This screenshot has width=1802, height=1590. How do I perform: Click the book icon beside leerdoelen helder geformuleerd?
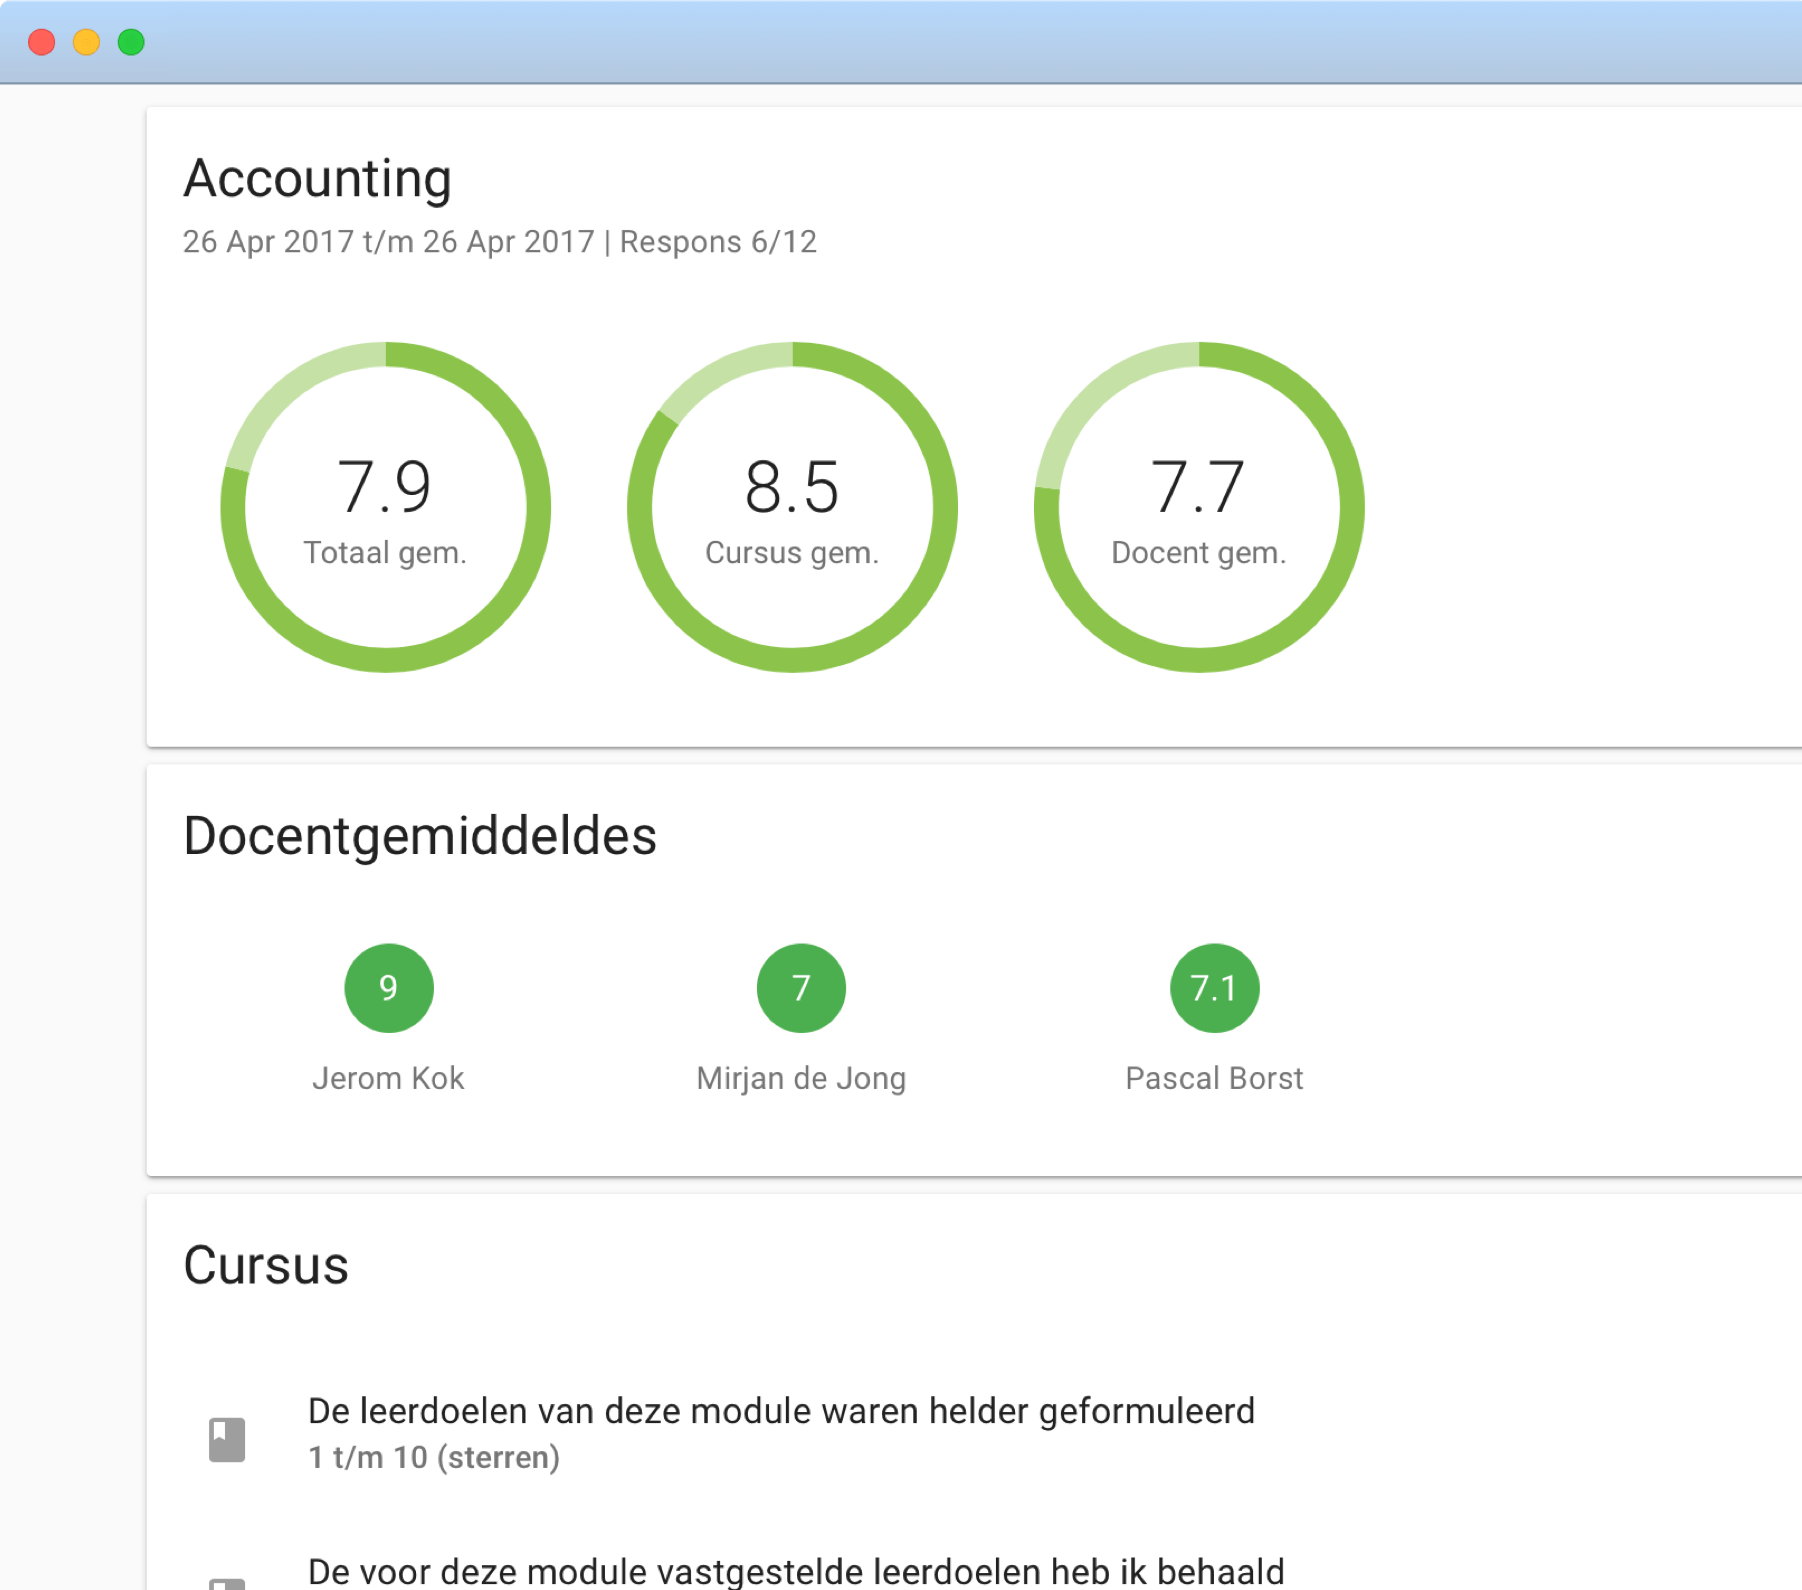(x=227, y=1439)
